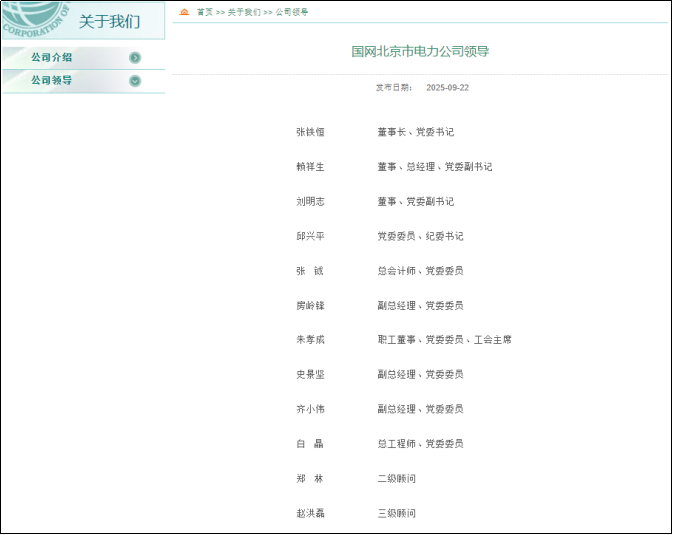Click the name 史景坚
The width and height of the screenshot is (673, 535).
[x=310, y=374]
